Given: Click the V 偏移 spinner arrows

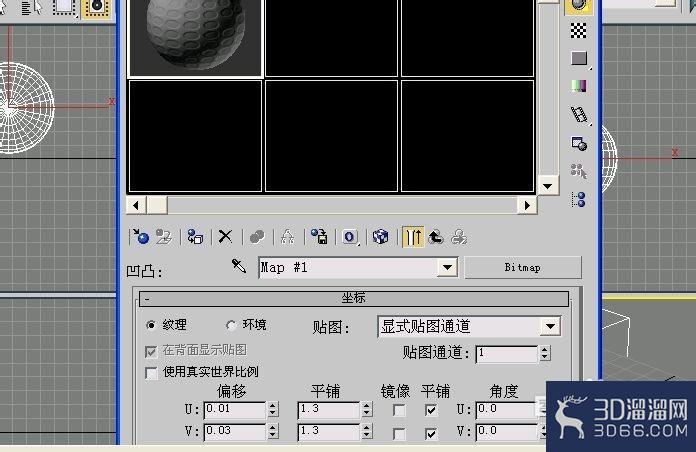Looking at the screenshot, I should click(x=273, y=431).
